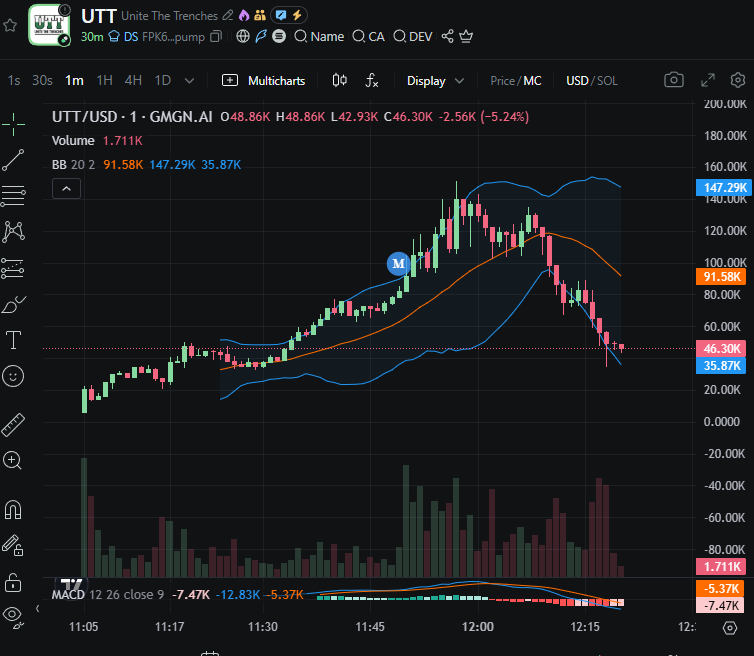
Task: Collapse the MACD pane with the left arrow
Action: pos(38,609)
